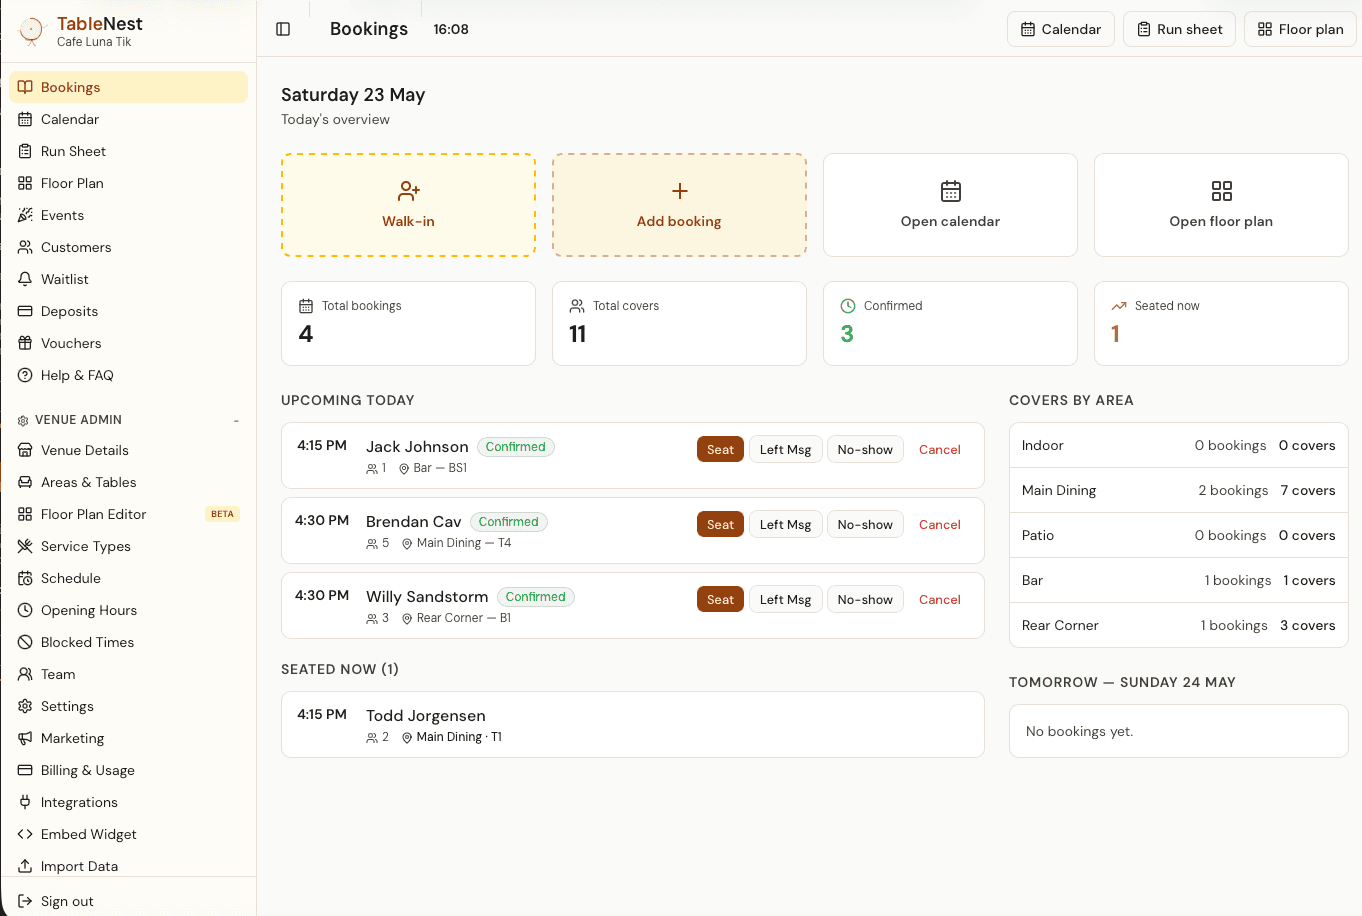Go to Calendar in the sidebar

[128, 119]
